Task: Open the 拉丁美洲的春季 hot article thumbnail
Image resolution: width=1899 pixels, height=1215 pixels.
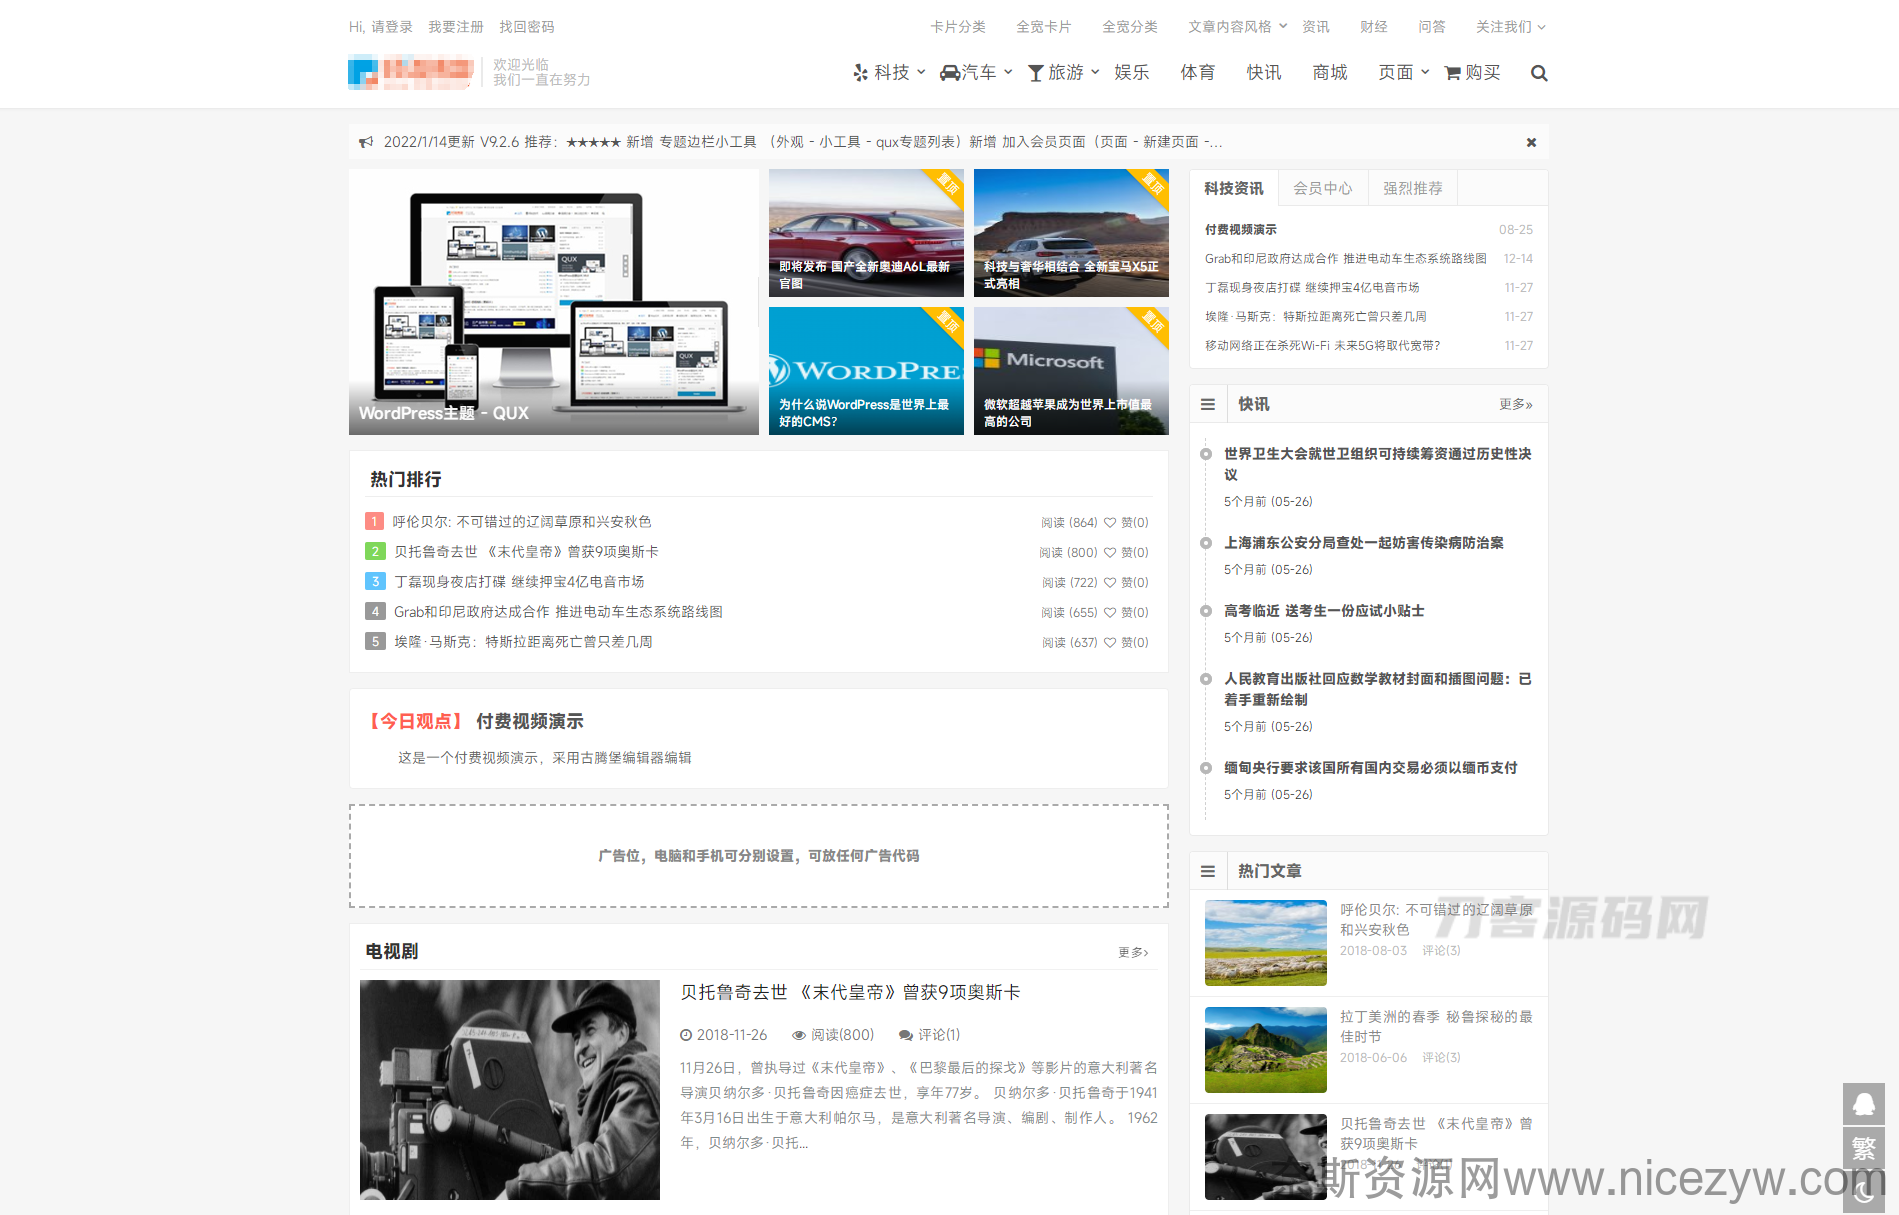Action: tap(1266, 1050)
